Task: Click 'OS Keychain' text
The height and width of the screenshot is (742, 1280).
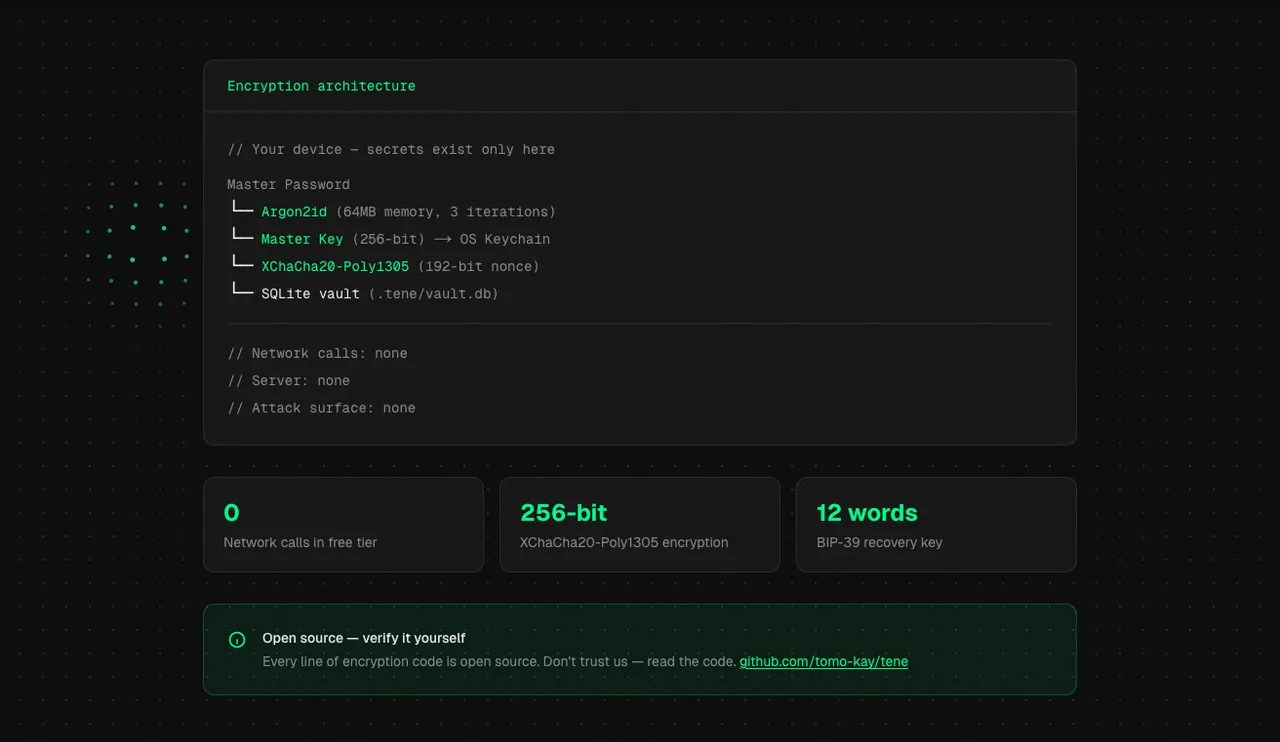Action: (505, 239)
